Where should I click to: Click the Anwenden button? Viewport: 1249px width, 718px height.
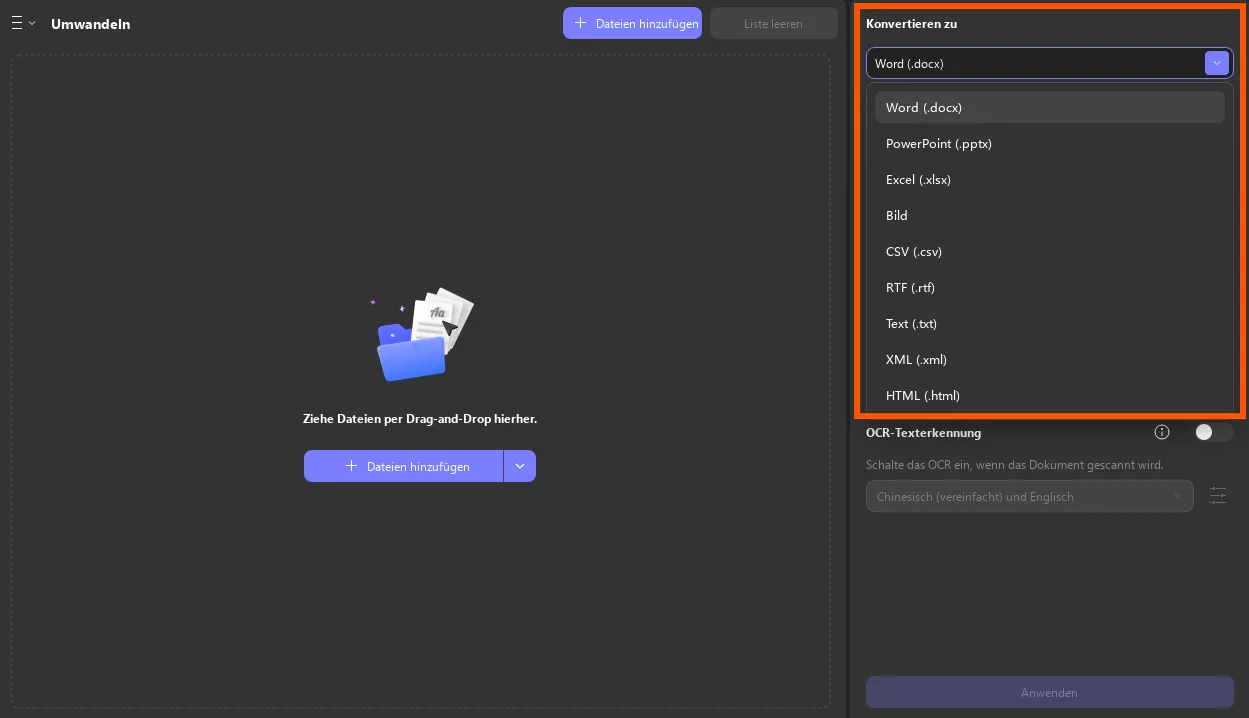point(1049,692)
